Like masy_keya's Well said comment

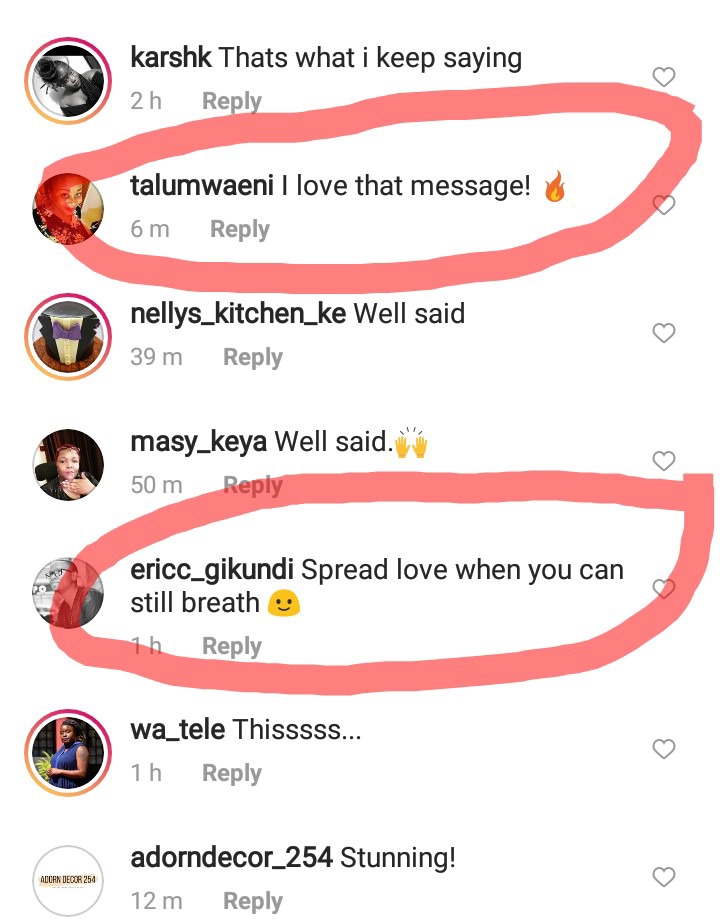(663, 461)
